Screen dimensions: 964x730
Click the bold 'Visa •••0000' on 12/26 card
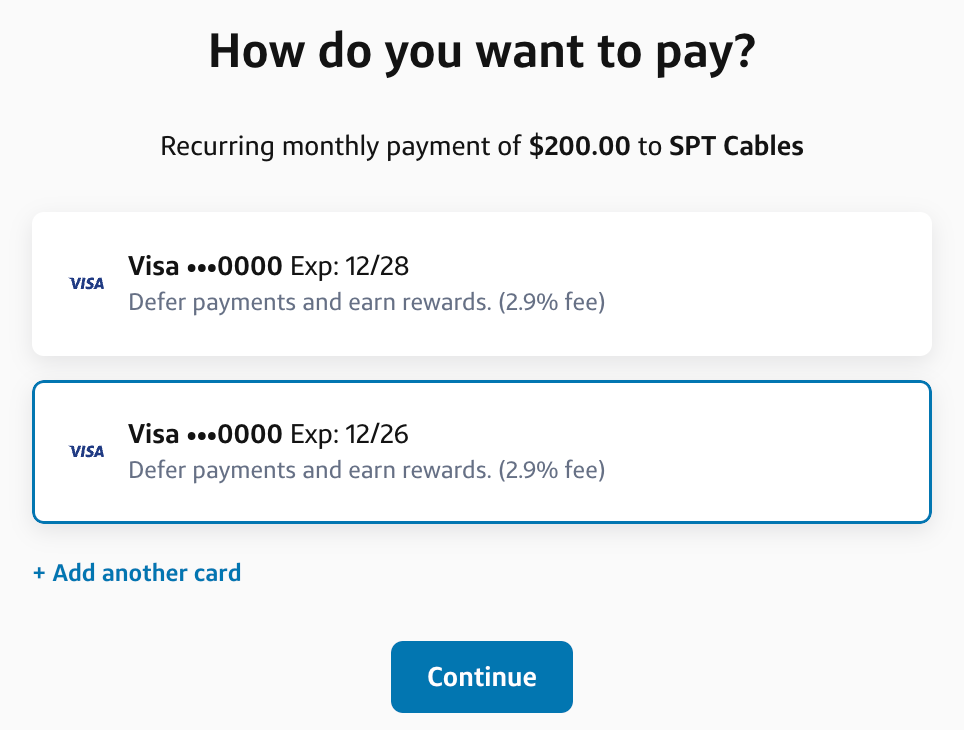206,435
